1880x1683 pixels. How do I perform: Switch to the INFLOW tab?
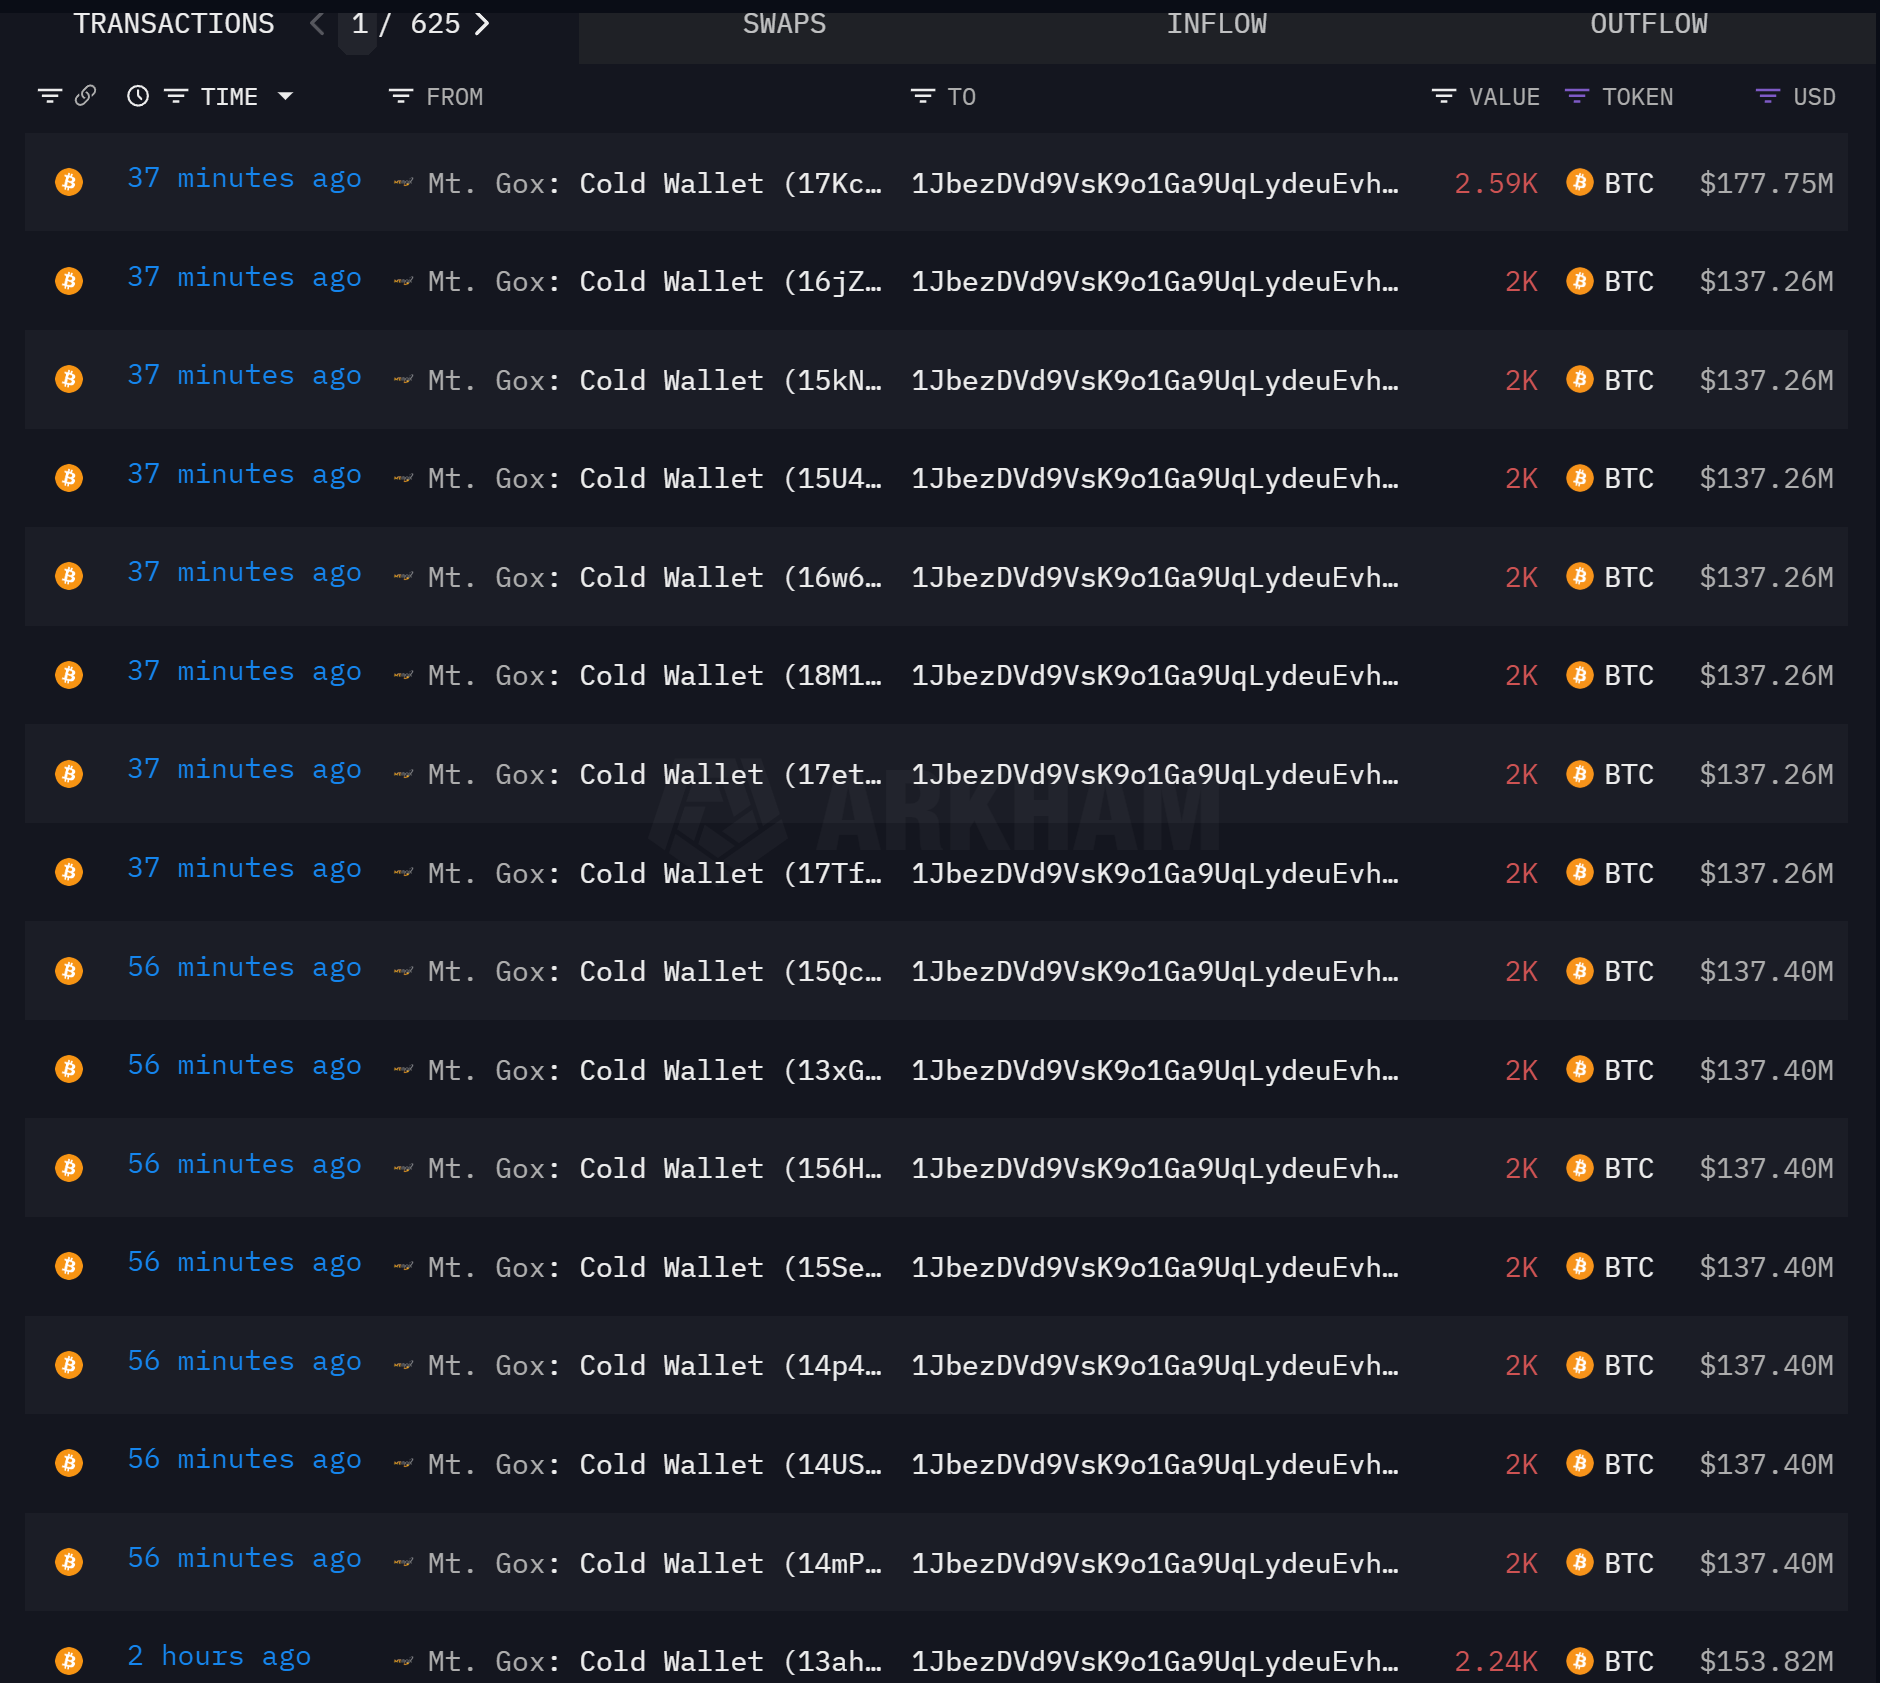[1216, 23]
